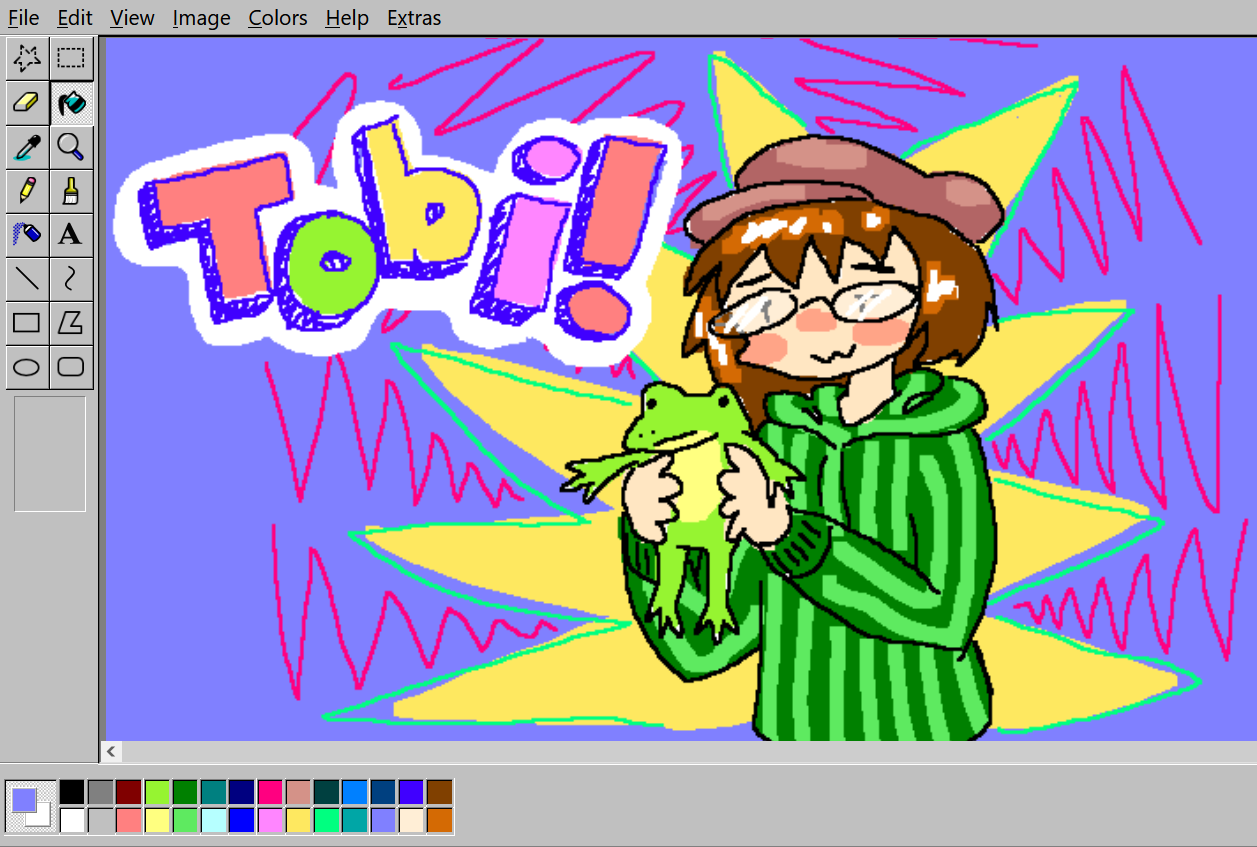Select the periwinkle palette swatch
The height and width of the screenshot is (847, 1257).
[383, 820]
